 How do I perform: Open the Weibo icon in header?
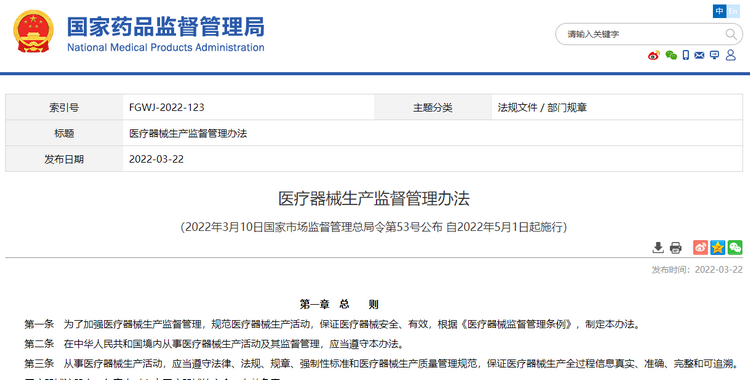pyautogui.click(x=654, y=56)
